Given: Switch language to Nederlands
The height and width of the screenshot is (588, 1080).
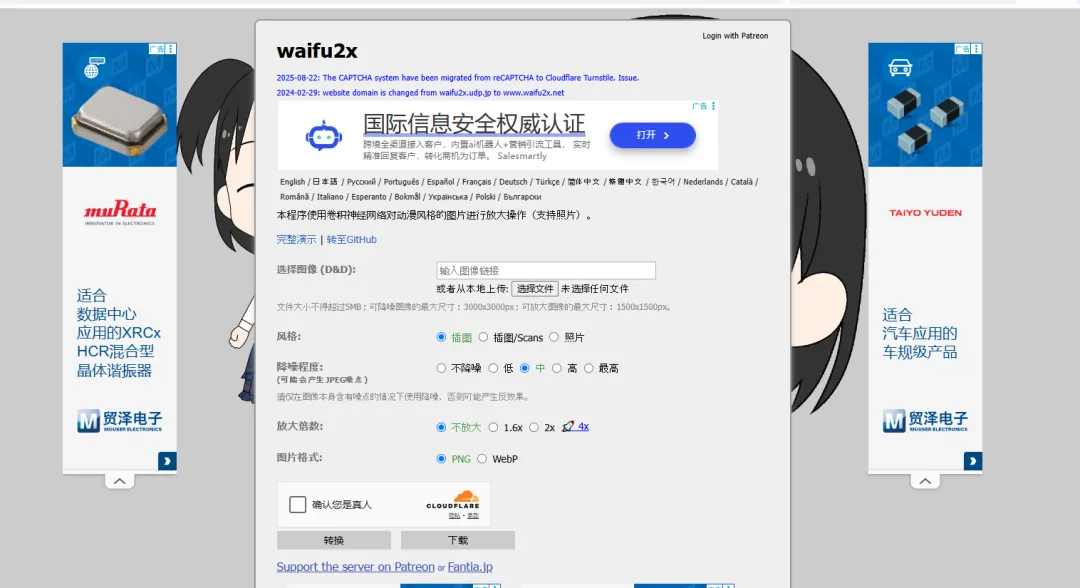Looking at the screenshot, I should (x=703, y=182).
